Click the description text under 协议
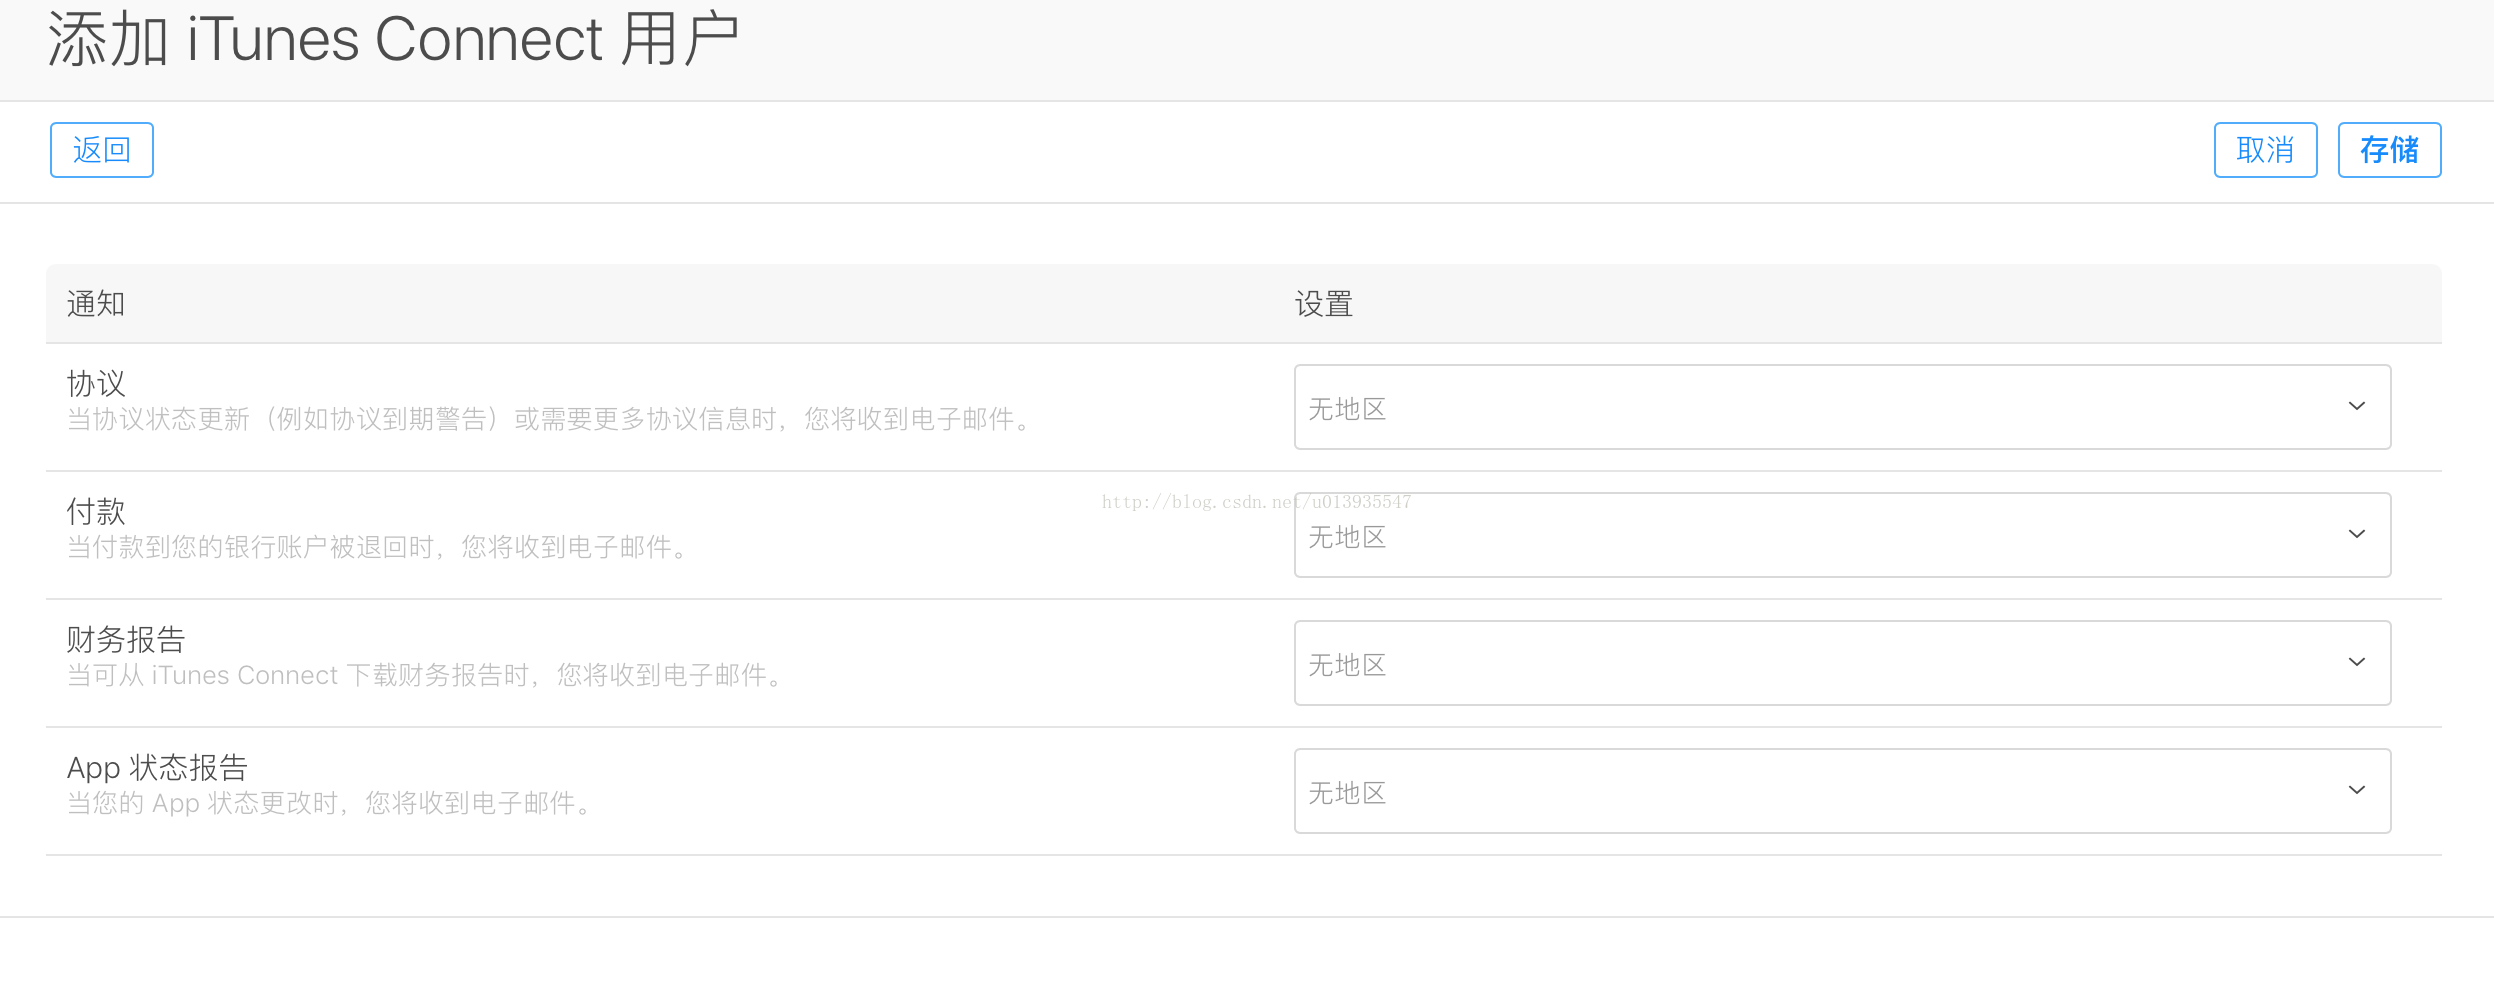The height and width of the screenshot is (982, 2494). (550, 419)
